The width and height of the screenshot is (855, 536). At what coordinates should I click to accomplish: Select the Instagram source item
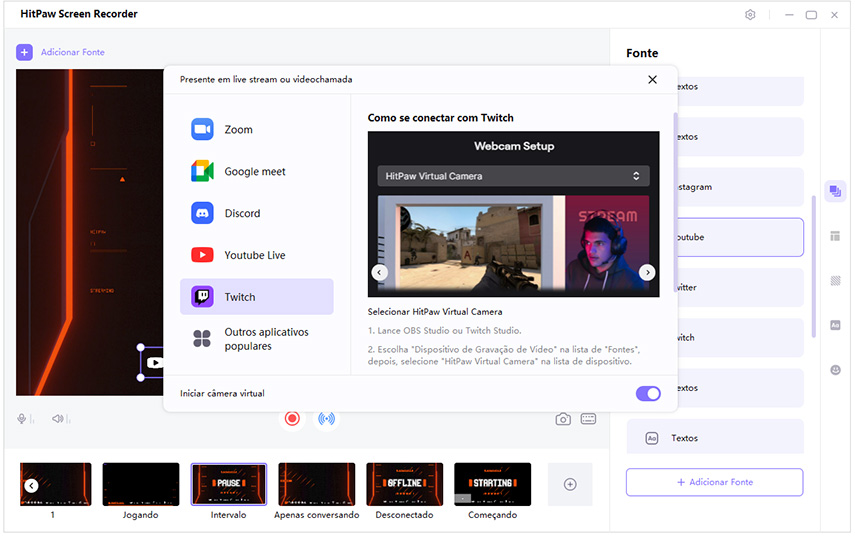[x=740, y=187]
